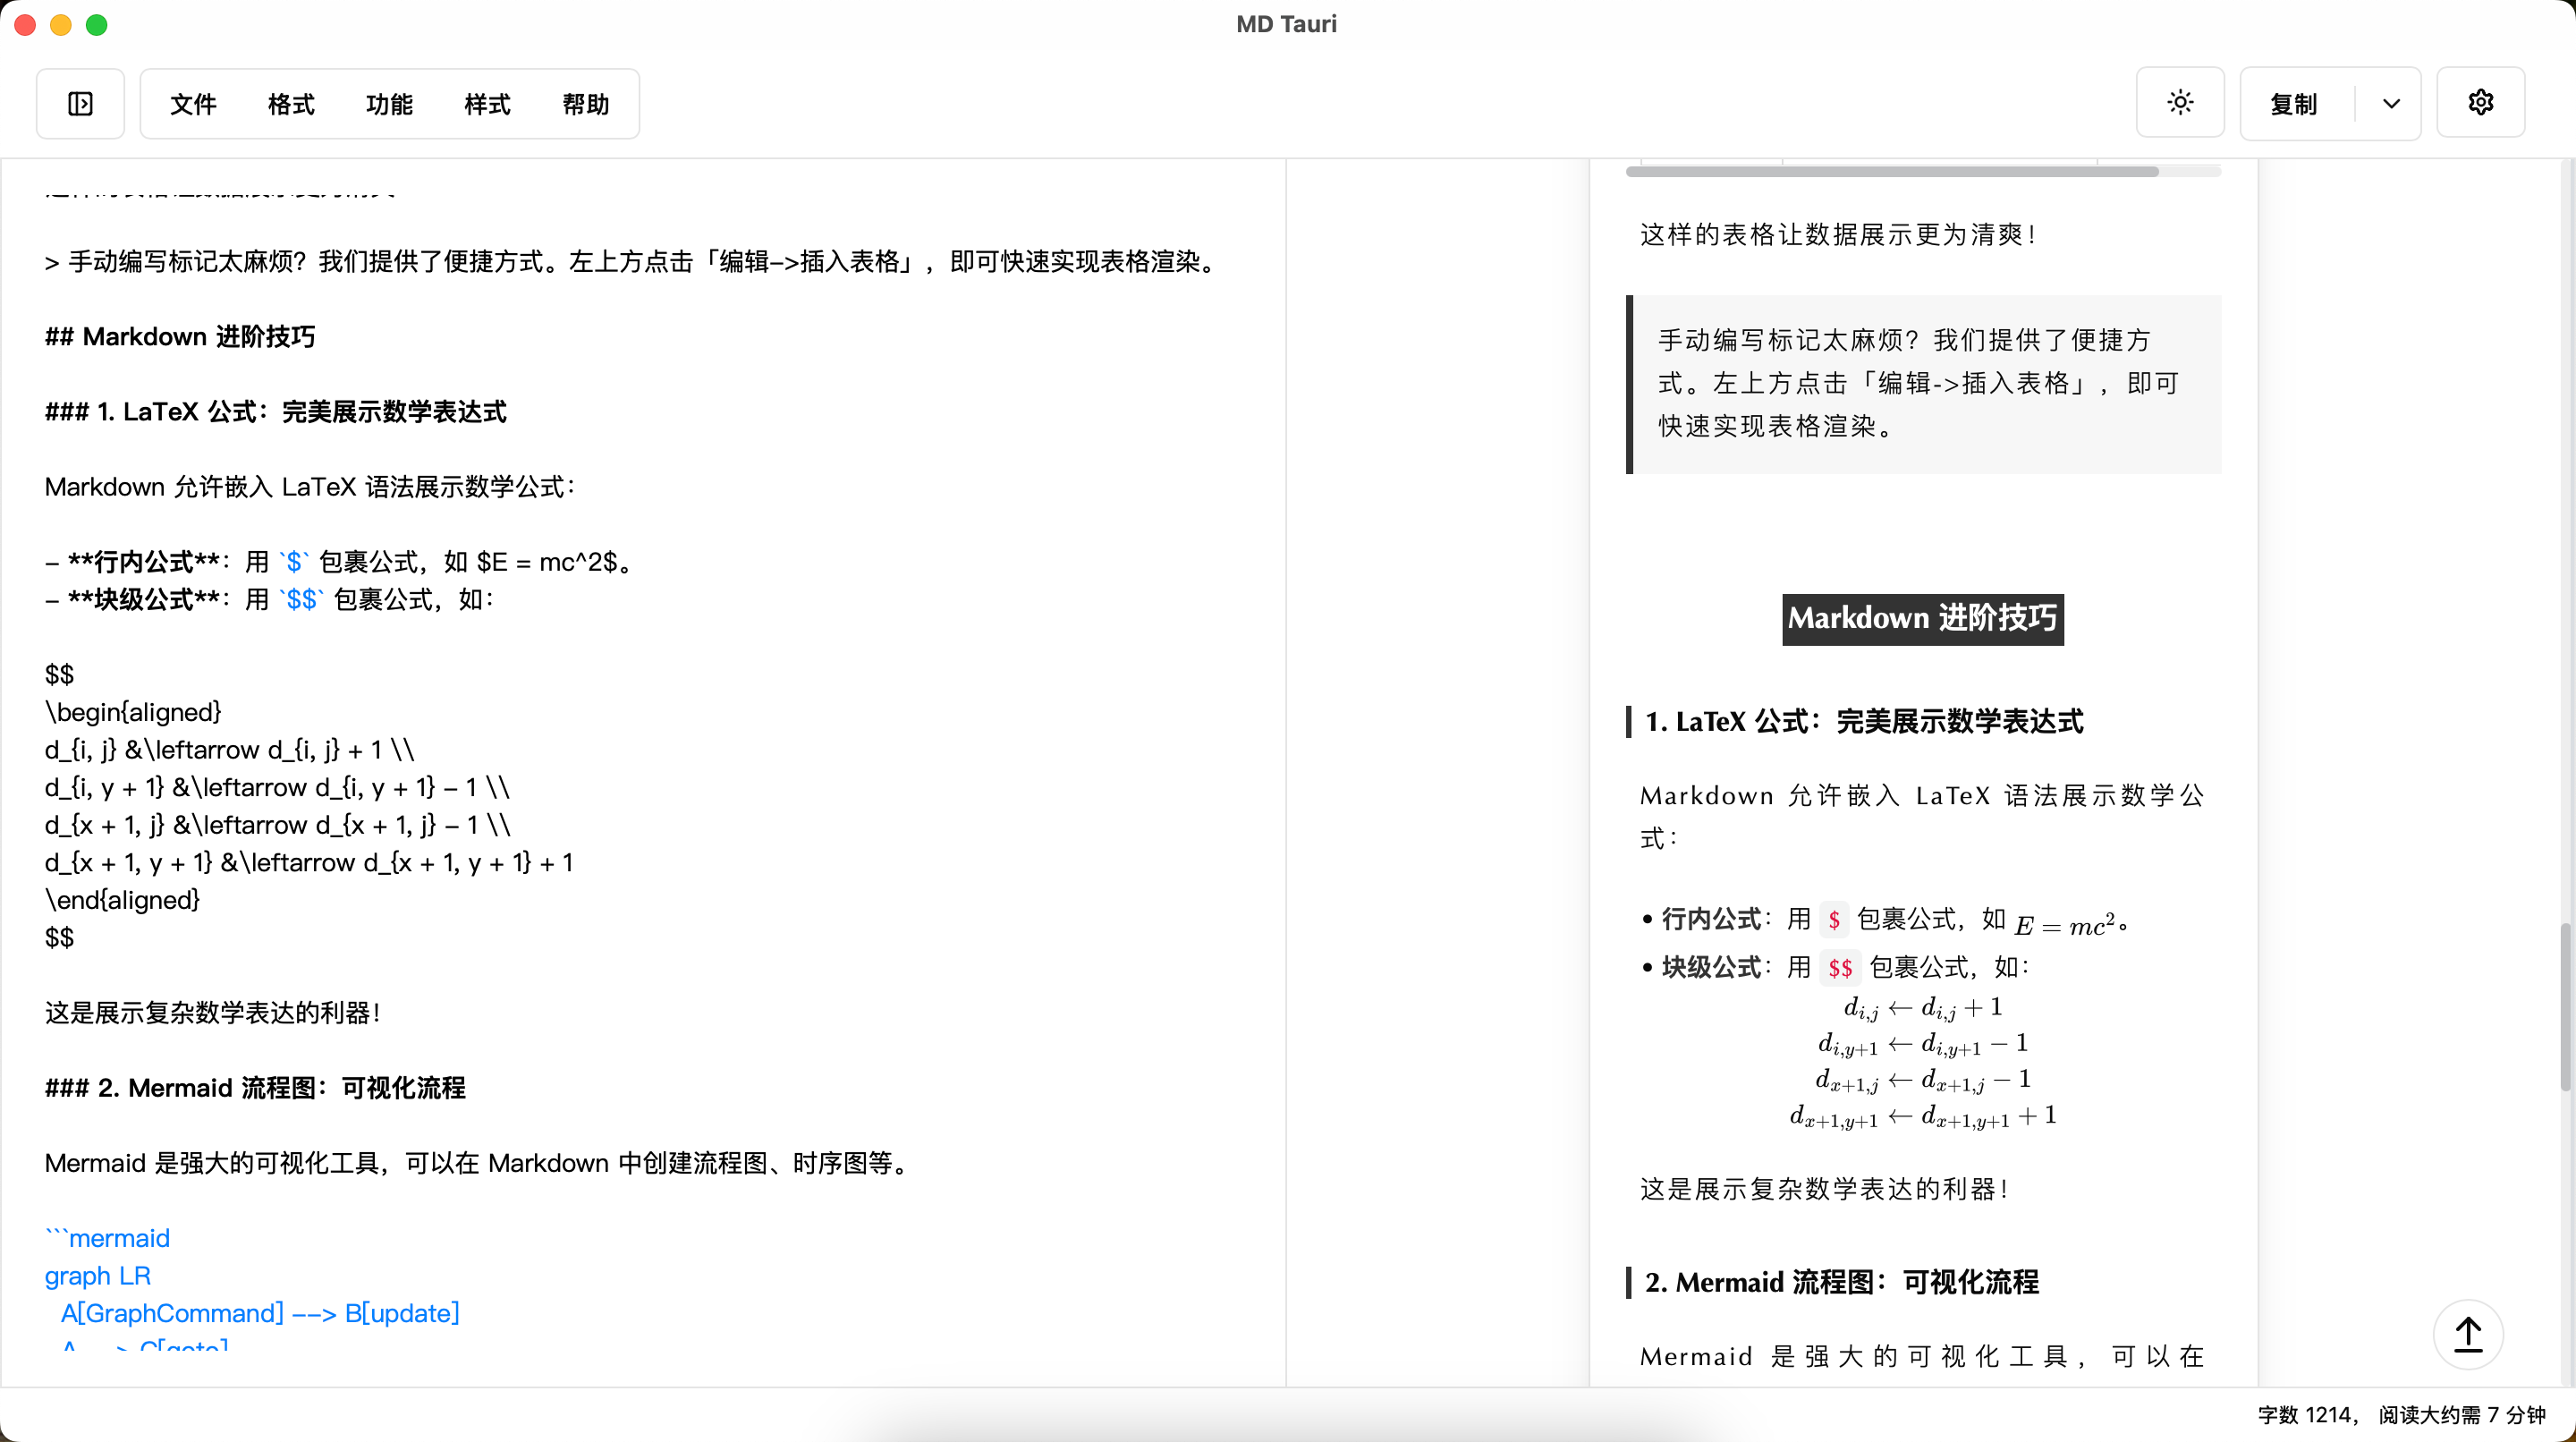
Task: Switch light/dark theme with sun icon
Action: [x=2180, y=103]
